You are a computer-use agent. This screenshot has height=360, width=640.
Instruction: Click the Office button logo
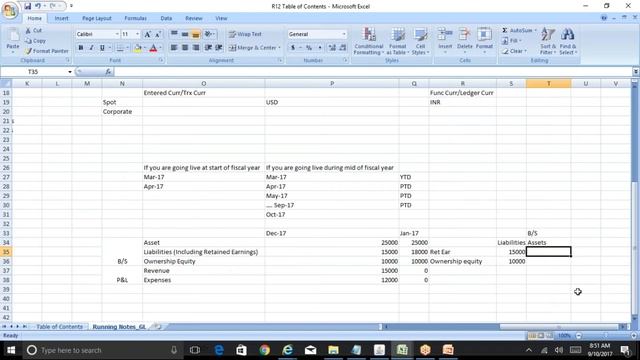(x=10, y=10)
